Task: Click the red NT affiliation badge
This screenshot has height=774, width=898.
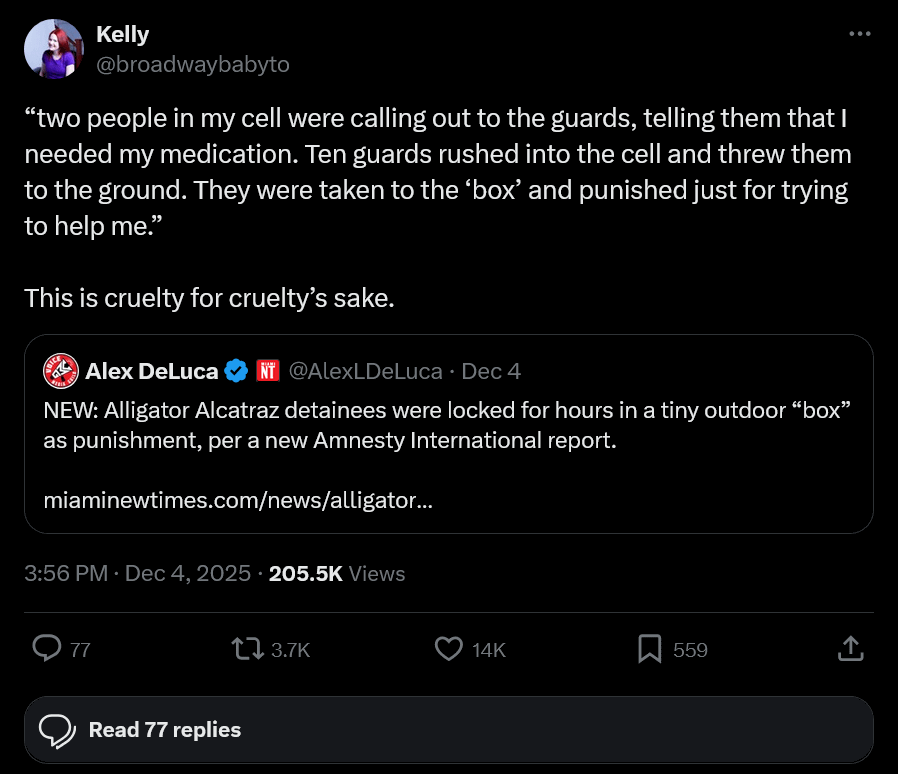Action: click(267, 372)
